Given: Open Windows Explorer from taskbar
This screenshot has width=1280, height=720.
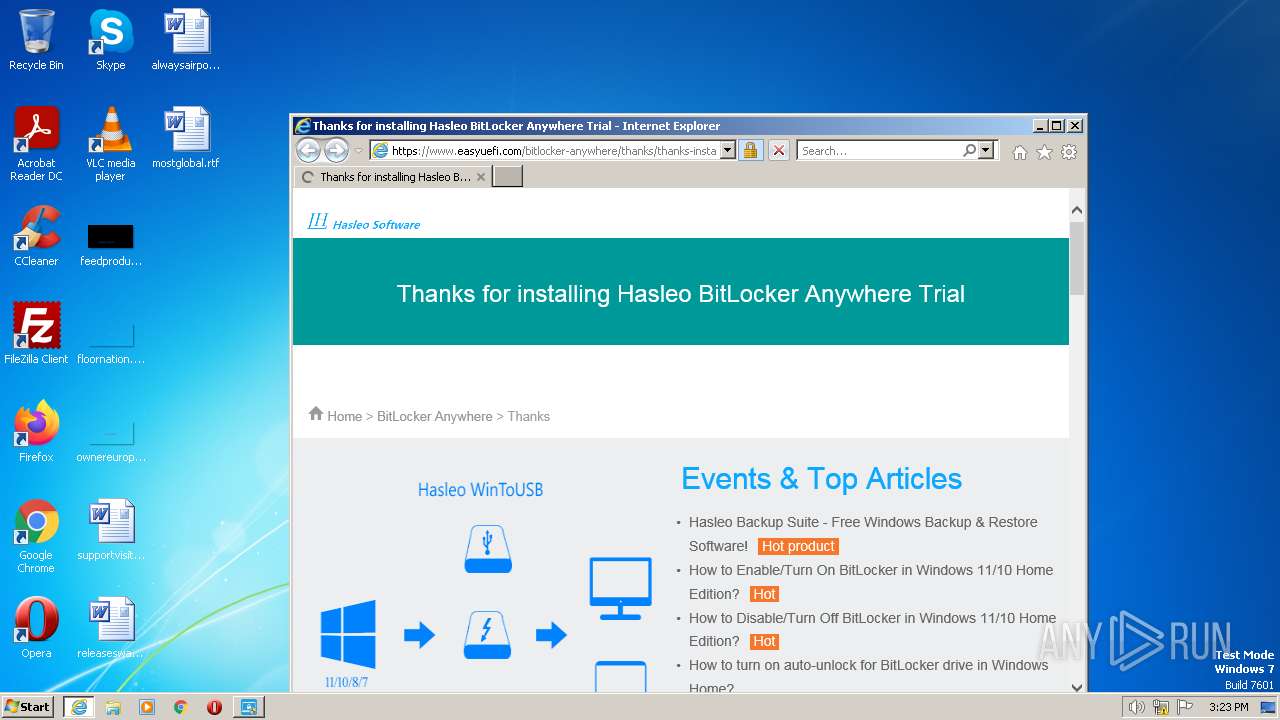Looking at the screenshot, I should click(113, 707).
